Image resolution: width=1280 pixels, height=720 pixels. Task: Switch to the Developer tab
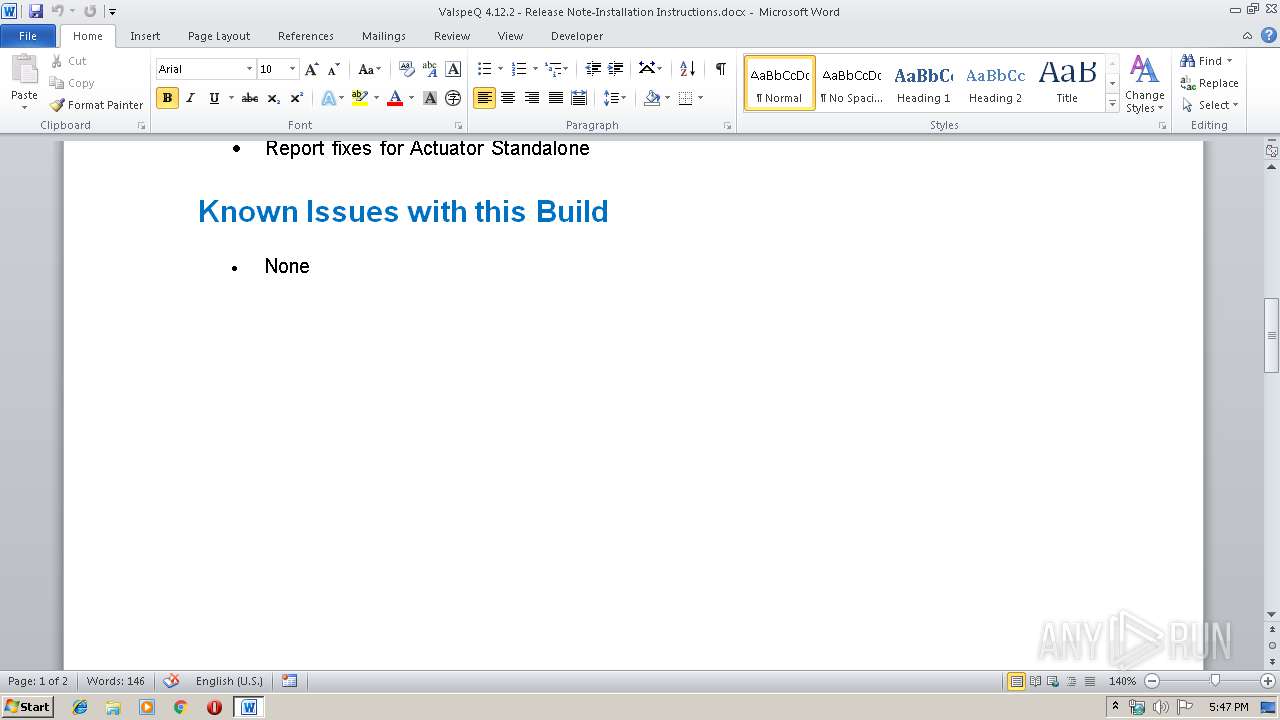pos(577,36)
